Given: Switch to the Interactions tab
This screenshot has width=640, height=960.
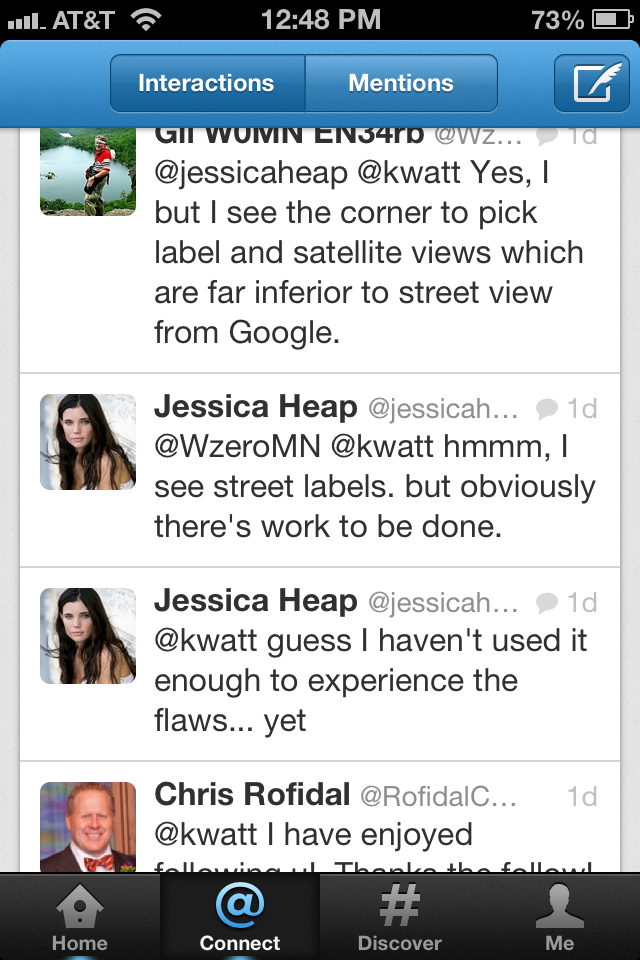Looking at the screenshot, I should point(207,83).
